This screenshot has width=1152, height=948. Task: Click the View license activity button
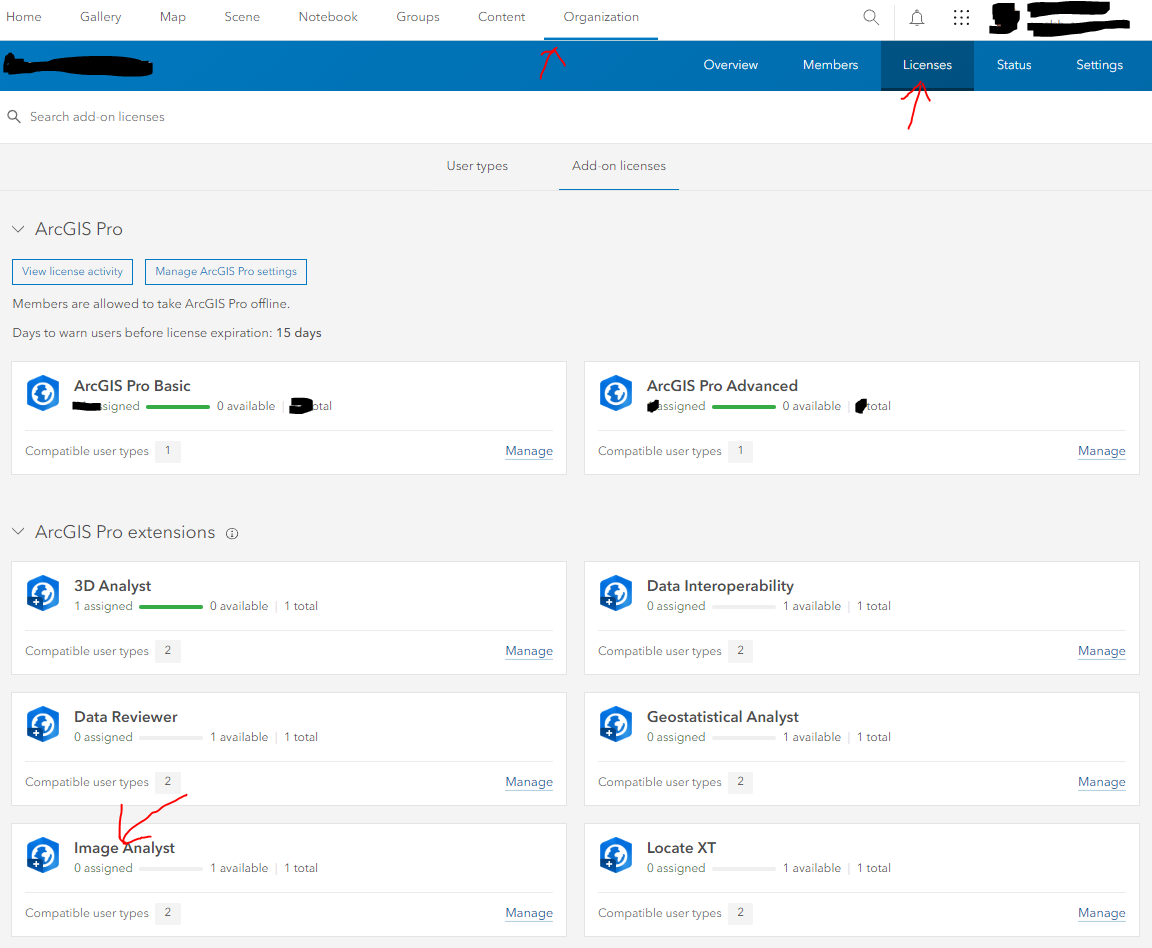pos(71,271)
